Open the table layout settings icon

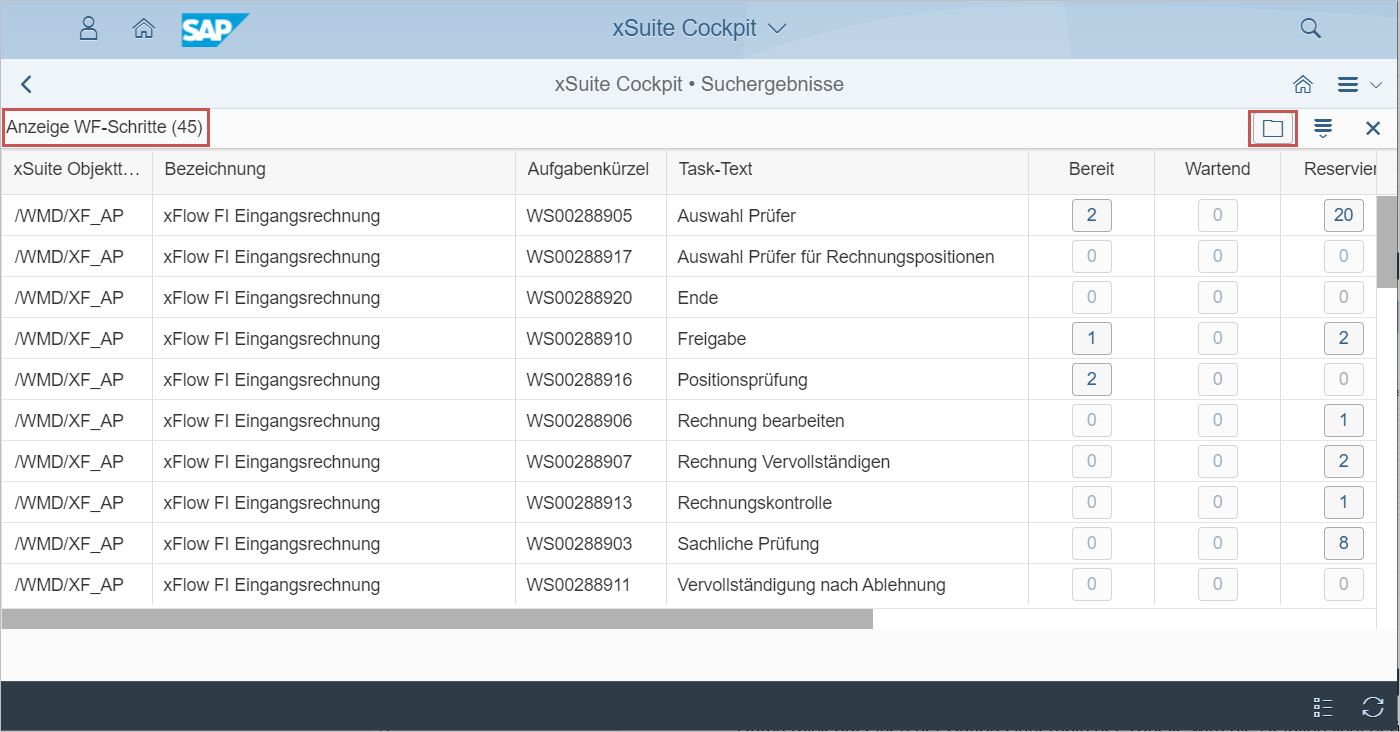(1323, 128)
